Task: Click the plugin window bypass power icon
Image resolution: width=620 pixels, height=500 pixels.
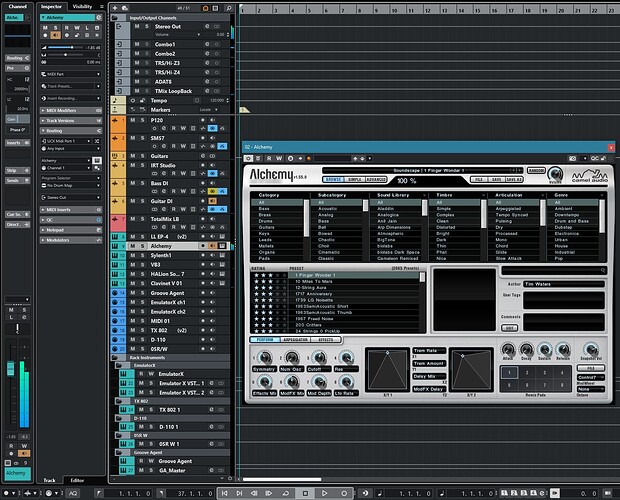Action: (x=248, y=158)
